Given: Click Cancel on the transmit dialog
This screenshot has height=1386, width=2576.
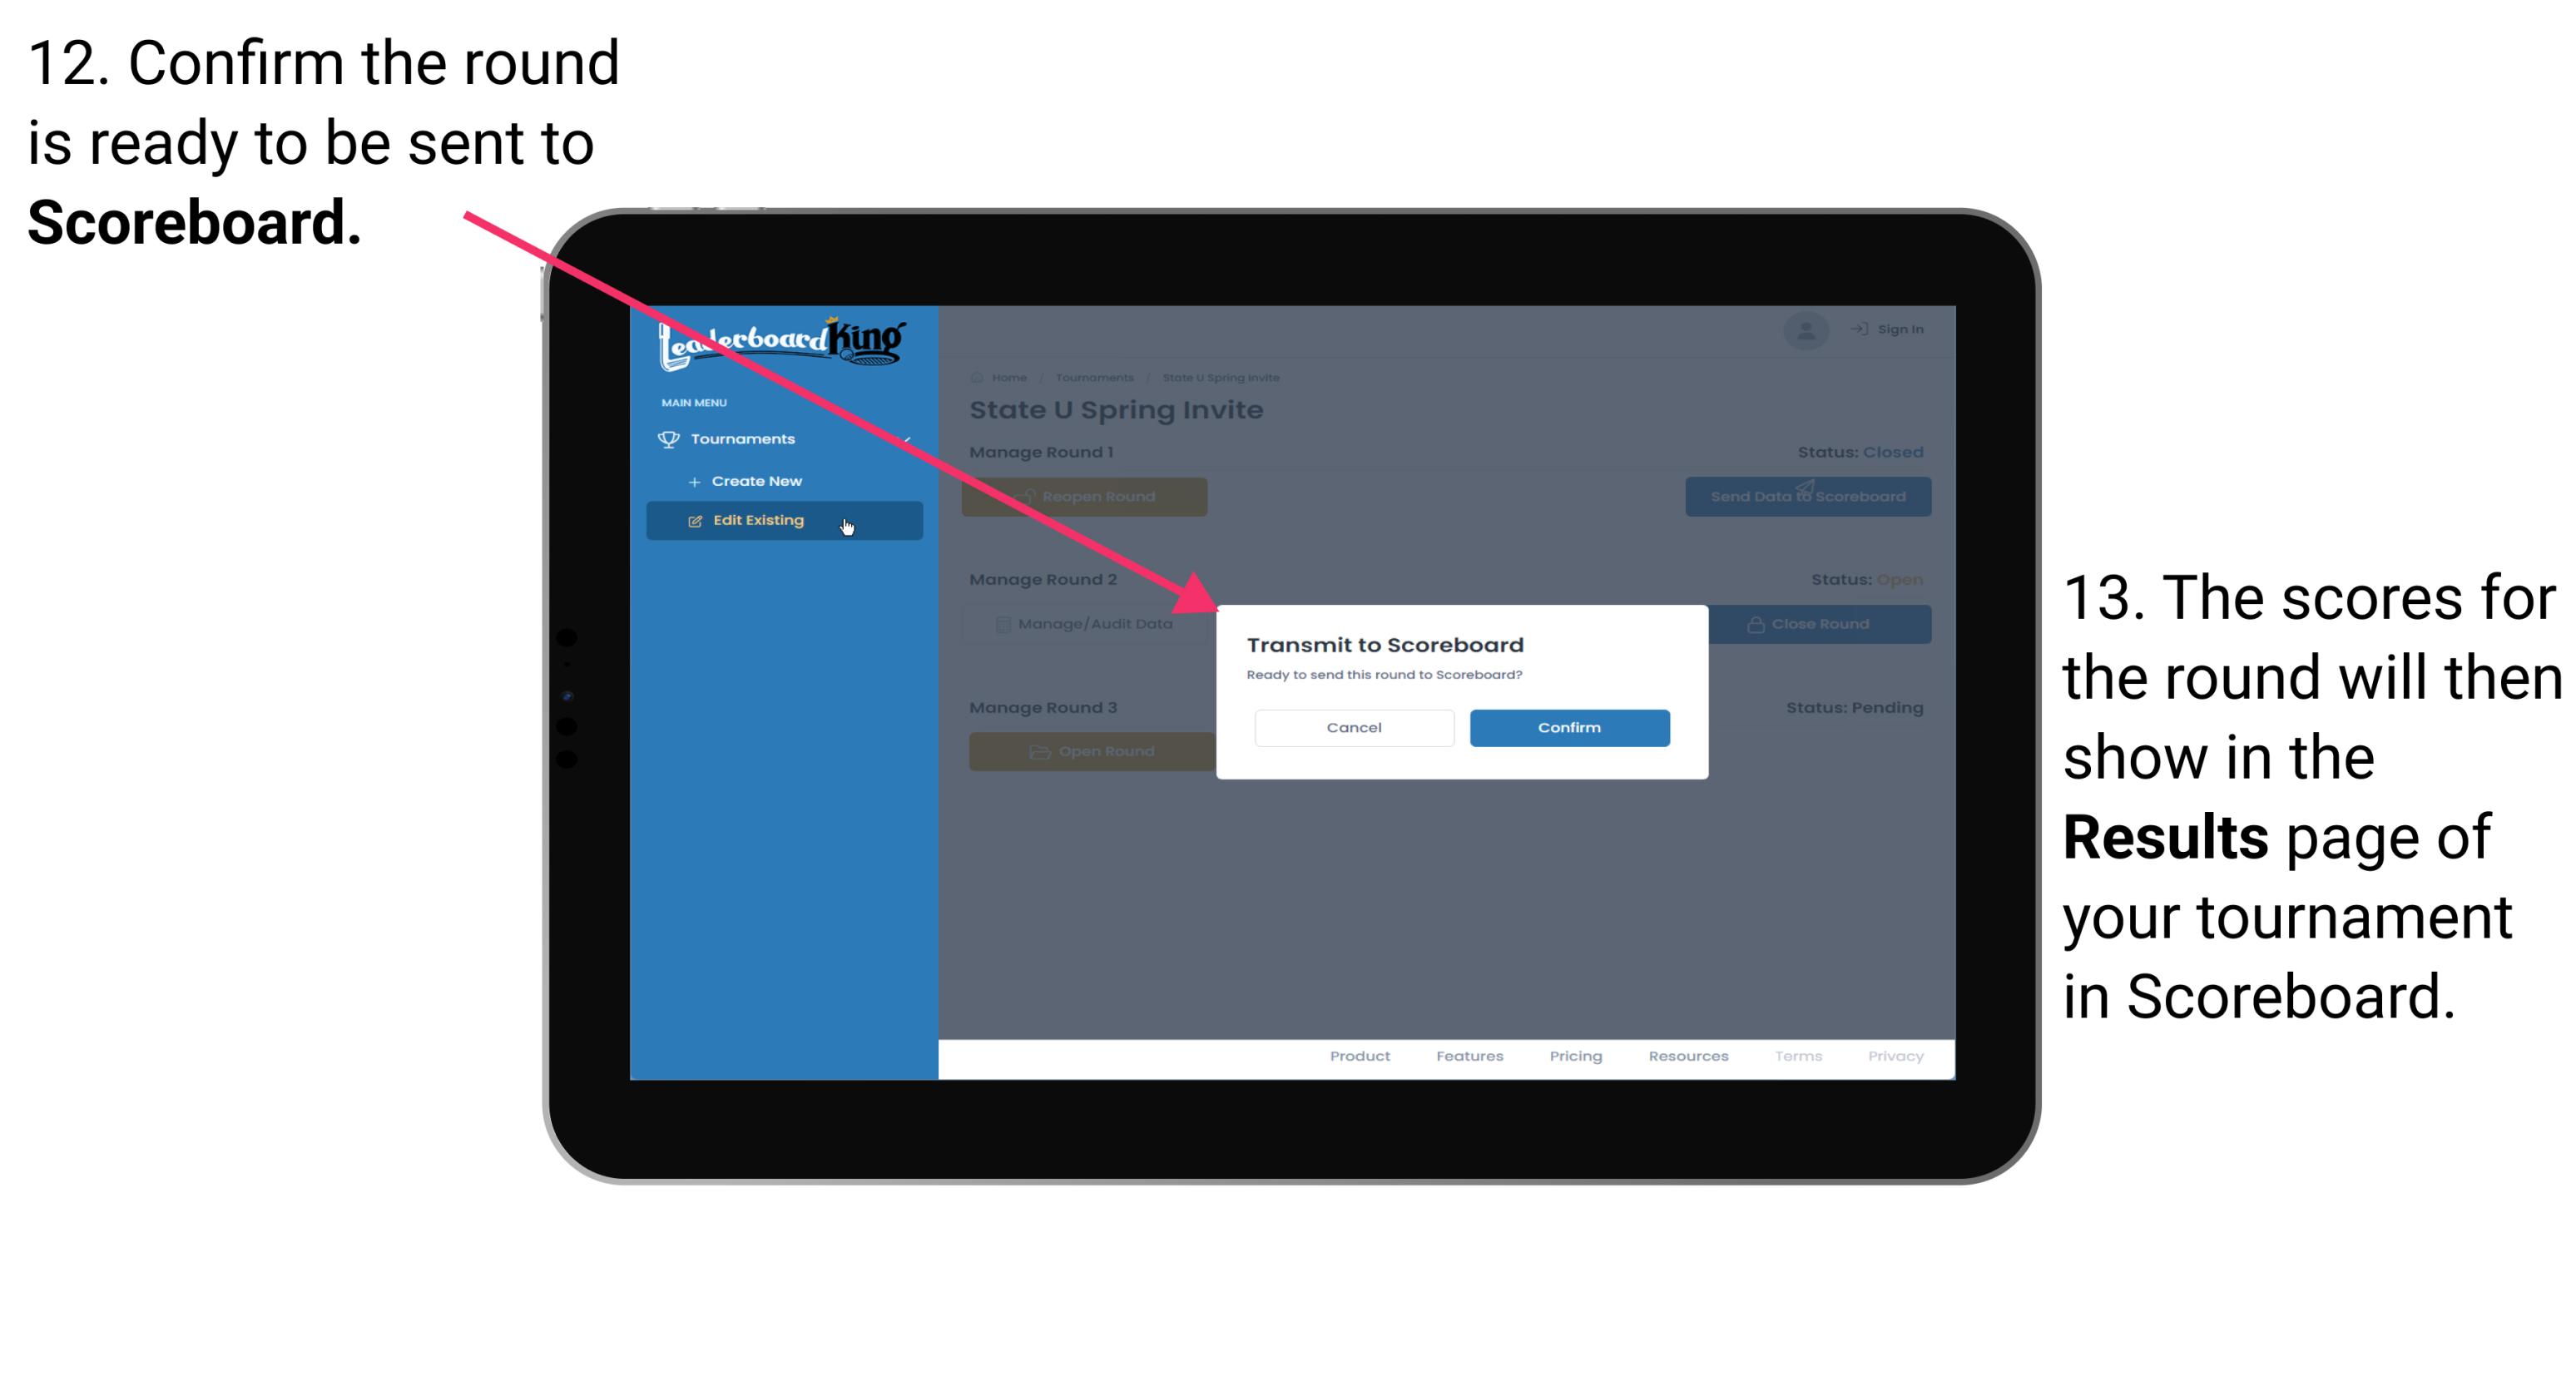Looking at the screenshot, I should 1352,725.
